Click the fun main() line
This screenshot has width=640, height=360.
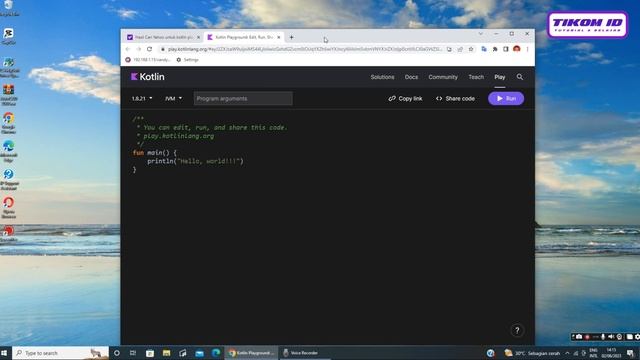155,153
